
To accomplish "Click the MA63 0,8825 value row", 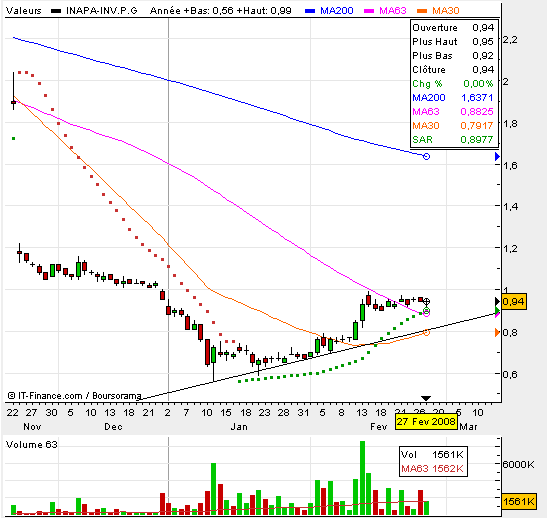I will coord(453,112).
